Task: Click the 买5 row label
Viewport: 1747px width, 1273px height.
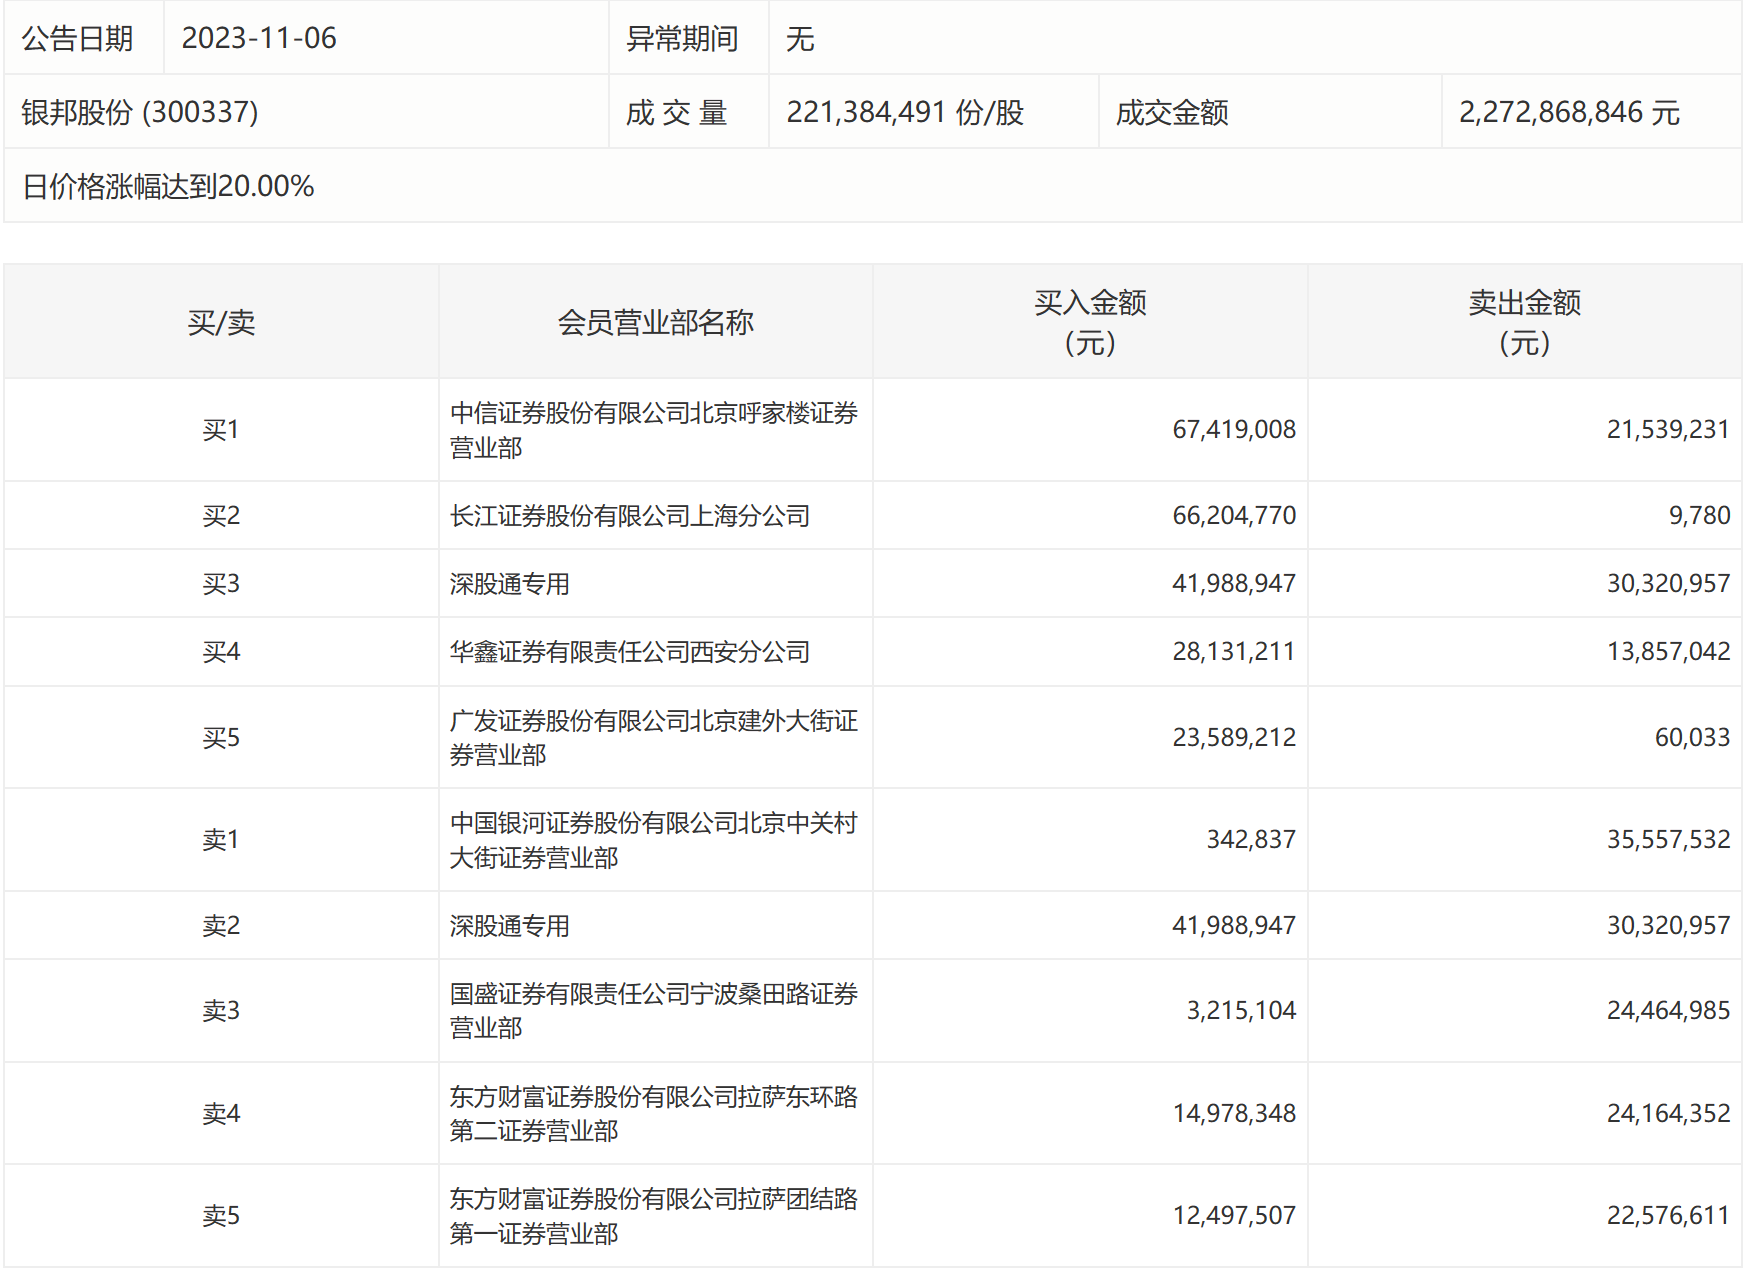Action: coord(221,737)
